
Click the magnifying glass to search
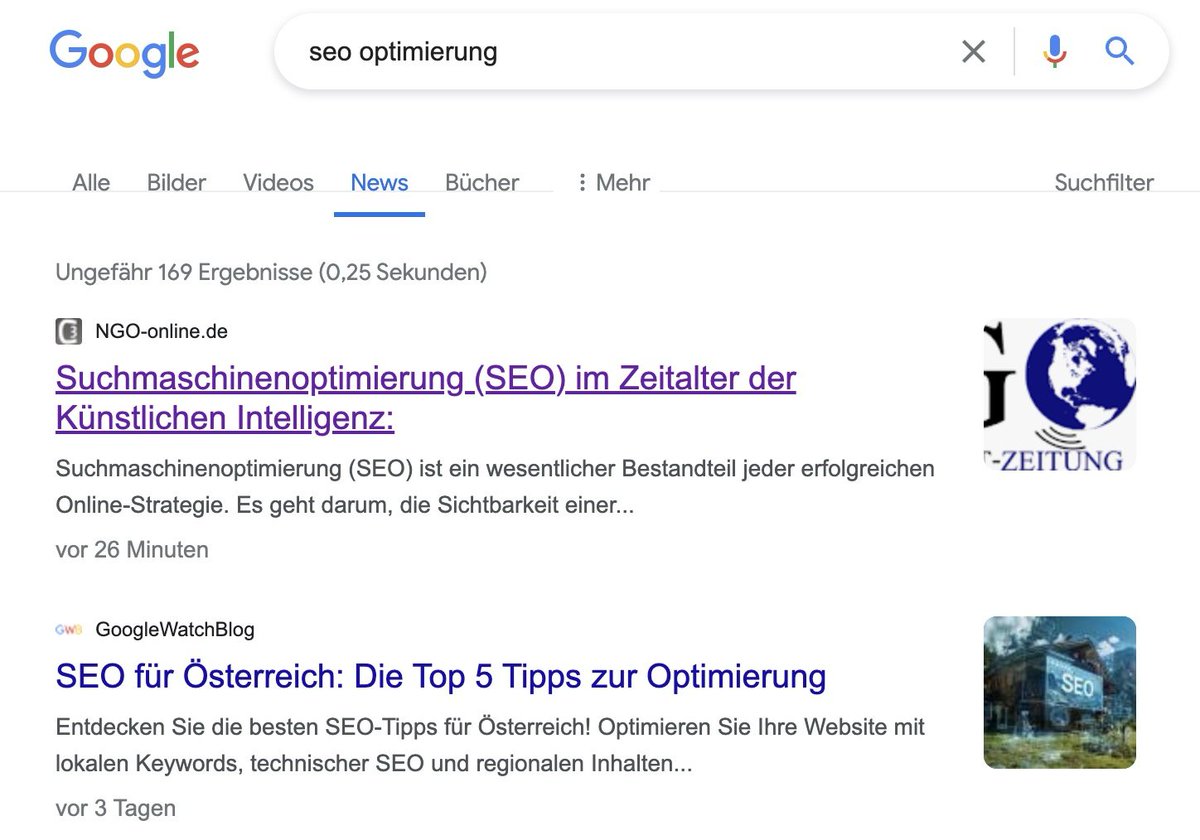pos(1119,52)
